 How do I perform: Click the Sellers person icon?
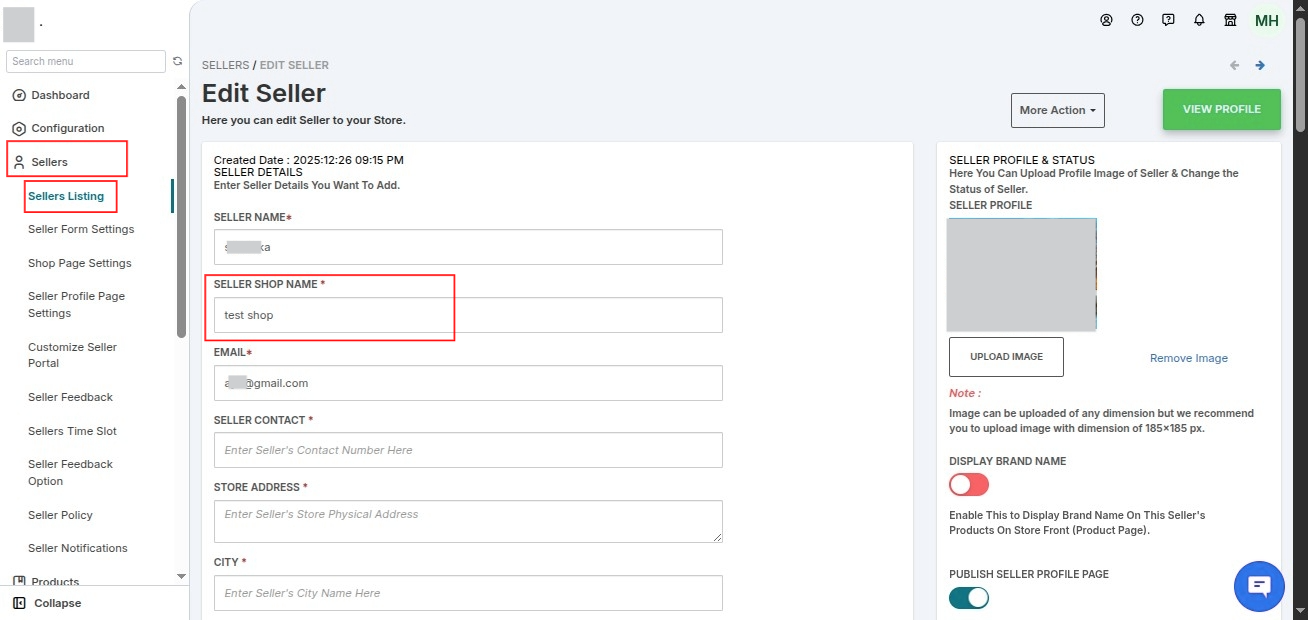pyautogui.click(x=18, y=161)
